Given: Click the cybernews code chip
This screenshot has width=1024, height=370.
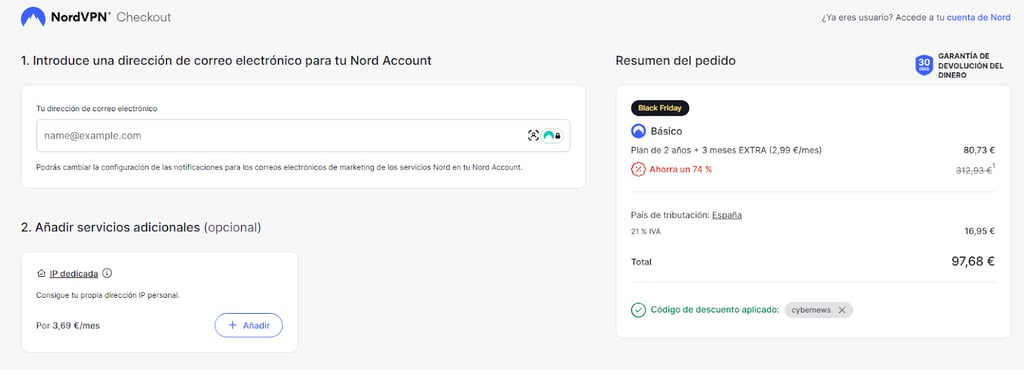Looking at the screenshot, I should [x=818, y=310].
